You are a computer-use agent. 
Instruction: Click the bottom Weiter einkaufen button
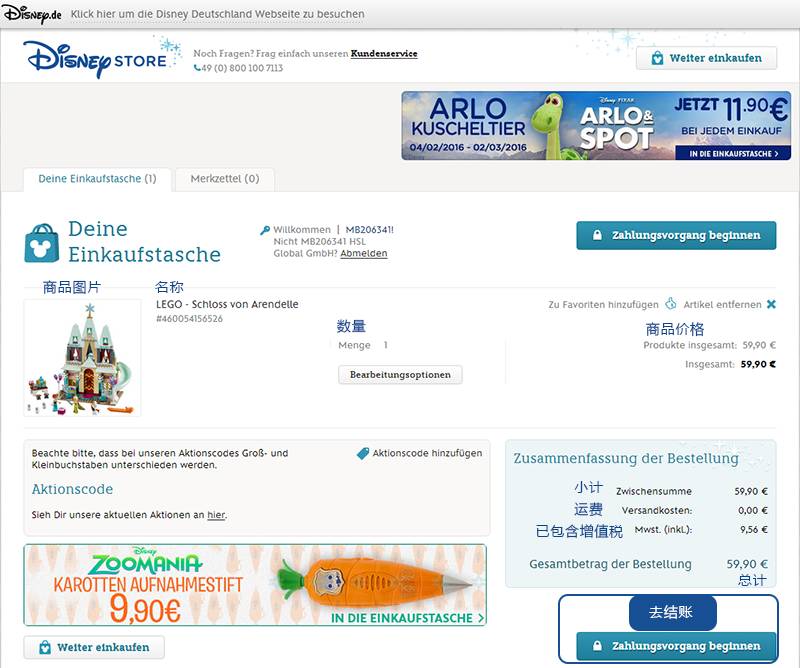click(x=94, y=647)
